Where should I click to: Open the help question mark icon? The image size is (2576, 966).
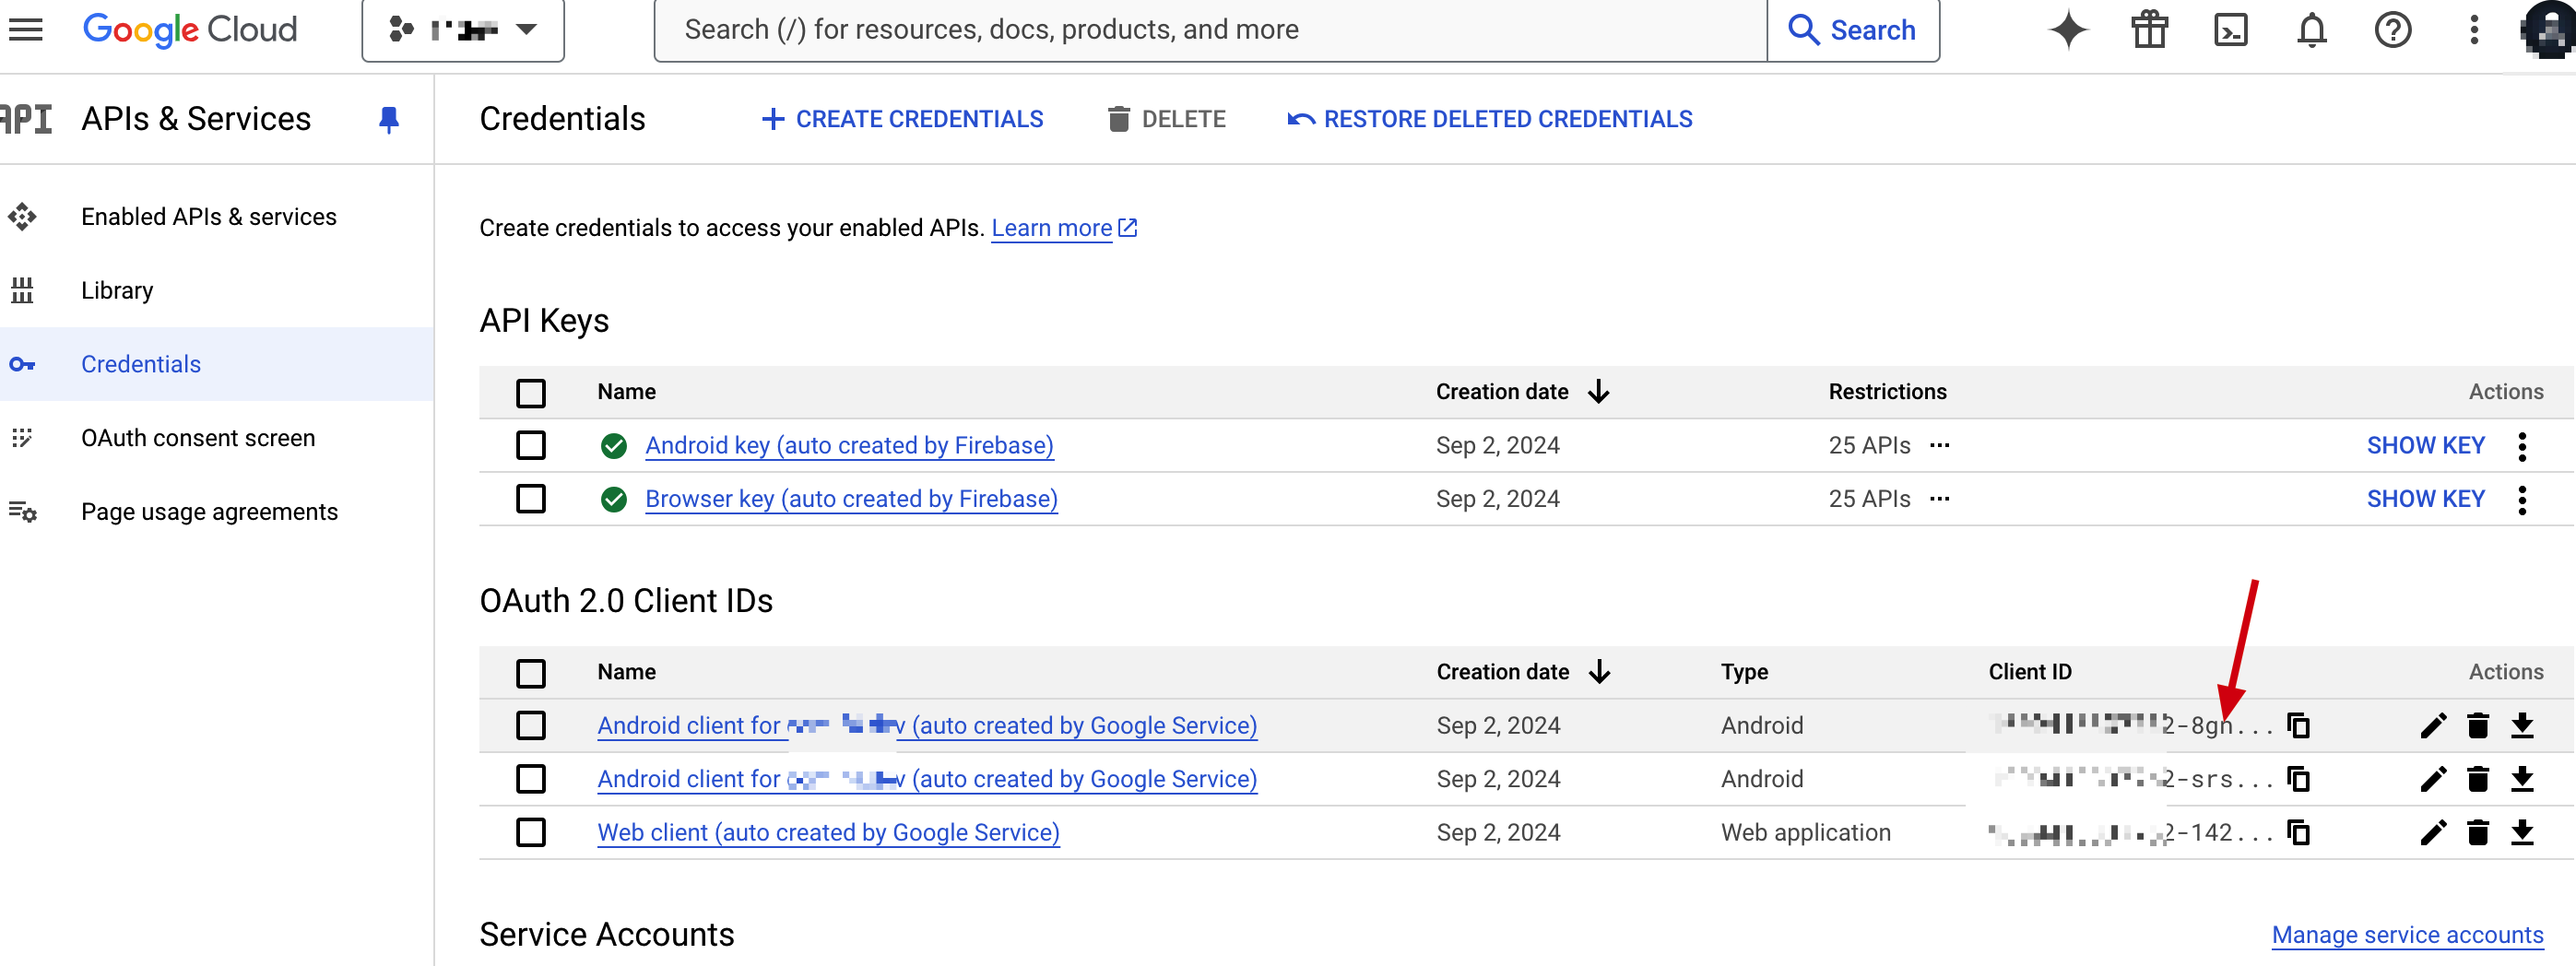coord(2392,30)
